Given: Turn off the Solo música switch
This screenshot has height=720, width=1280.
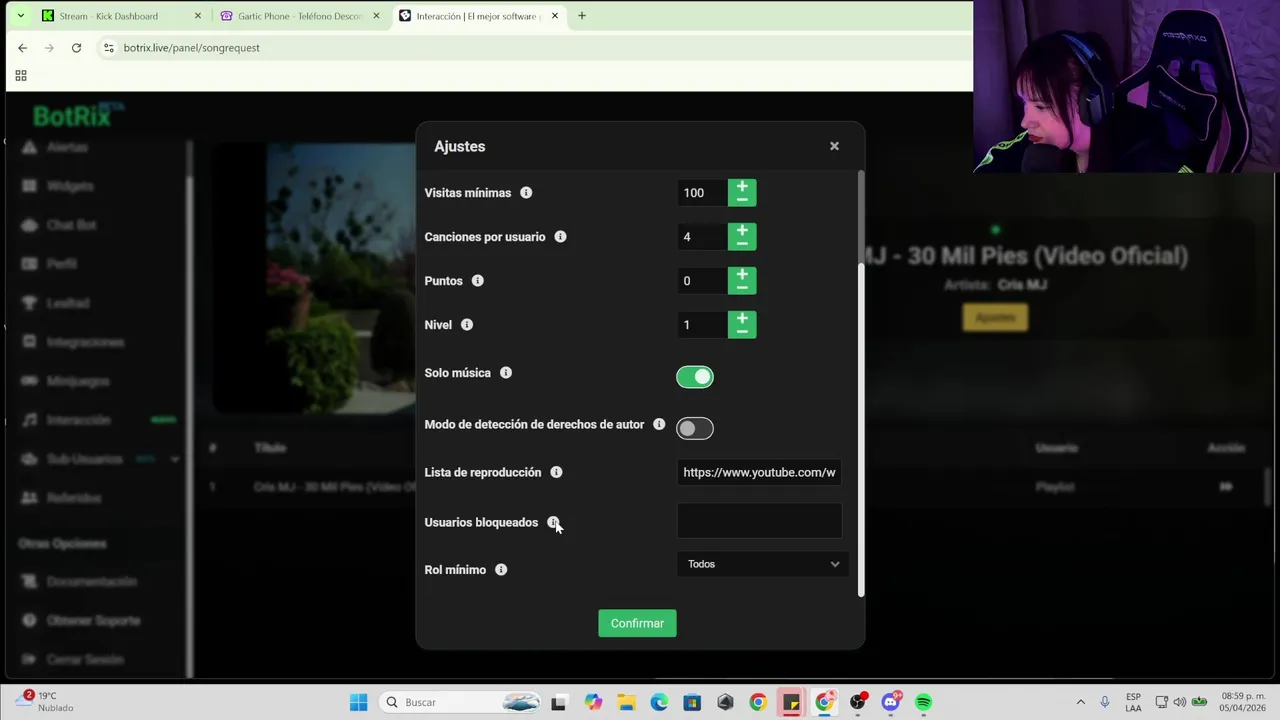Looking at the screenshot, I should pyautogui.click(x=695, y=377).
